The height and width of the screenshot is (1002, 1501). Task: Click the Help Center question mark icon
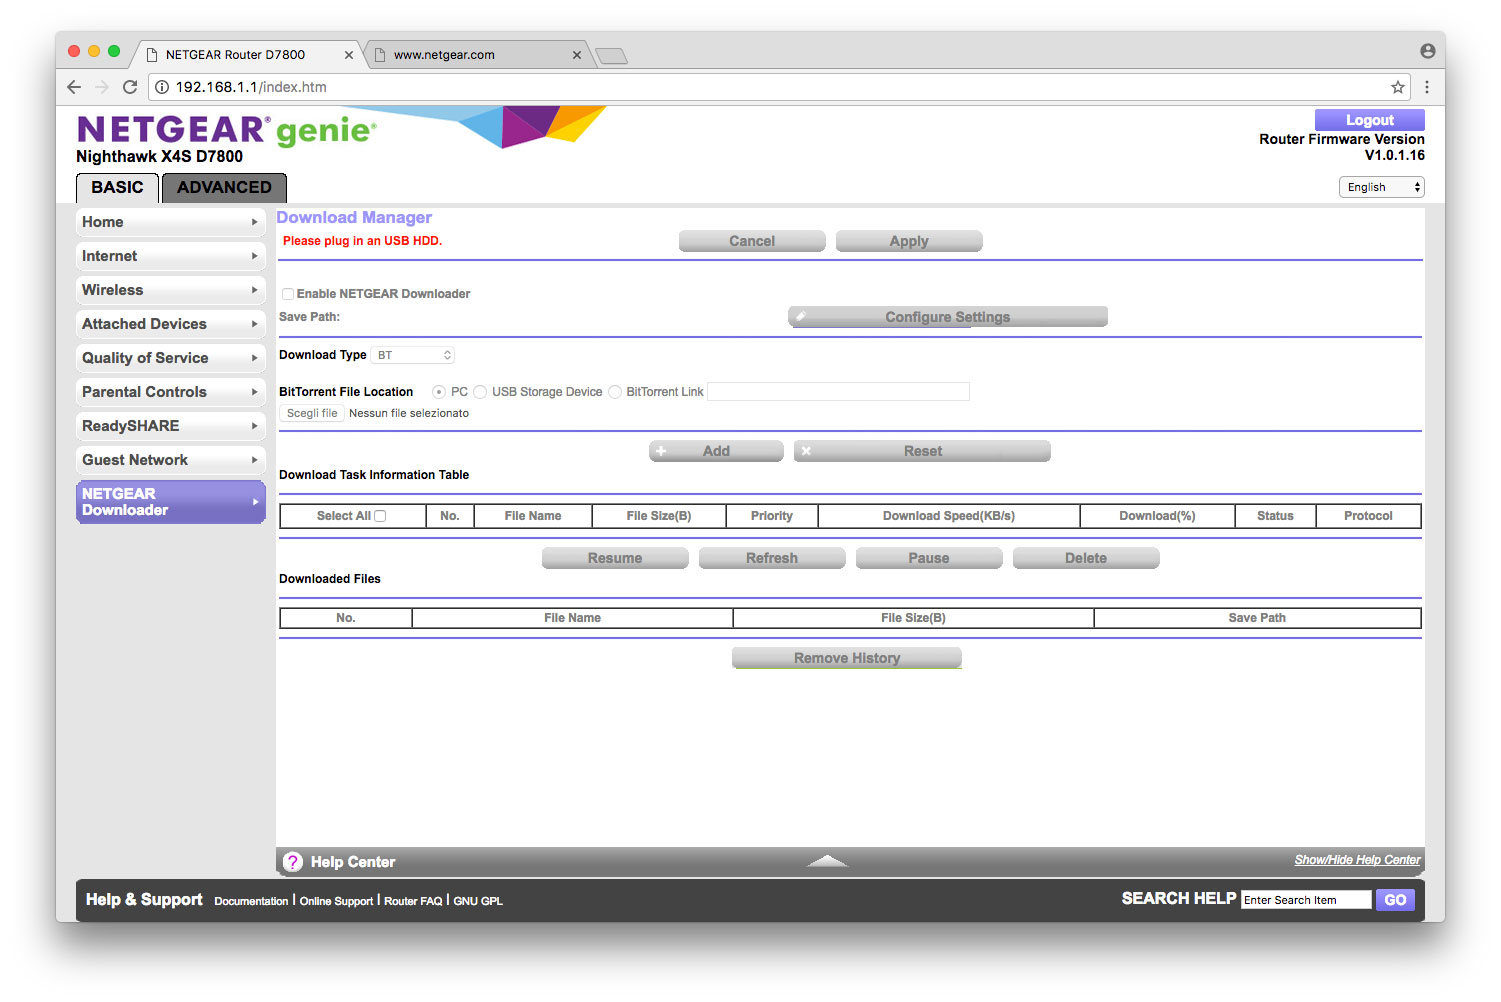[293, 862]
